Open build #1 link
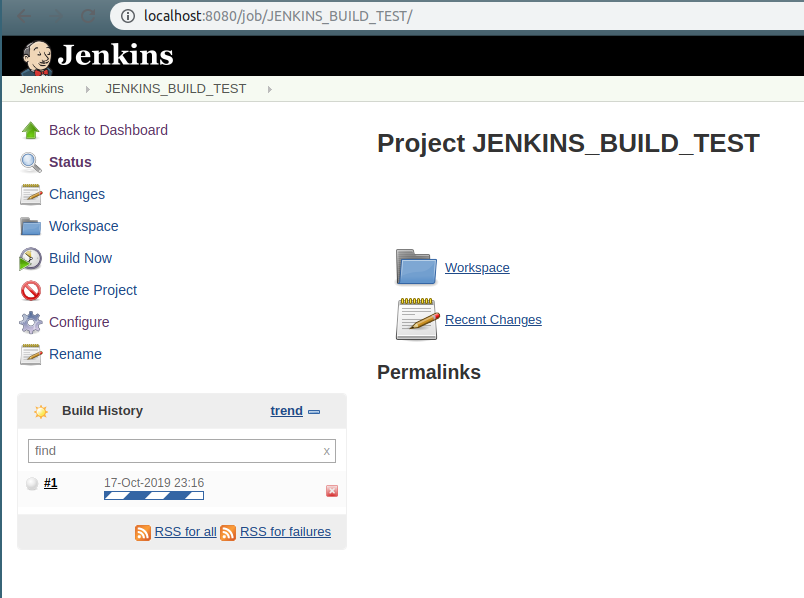The image size is (804, 598). [x=50, y=483]
